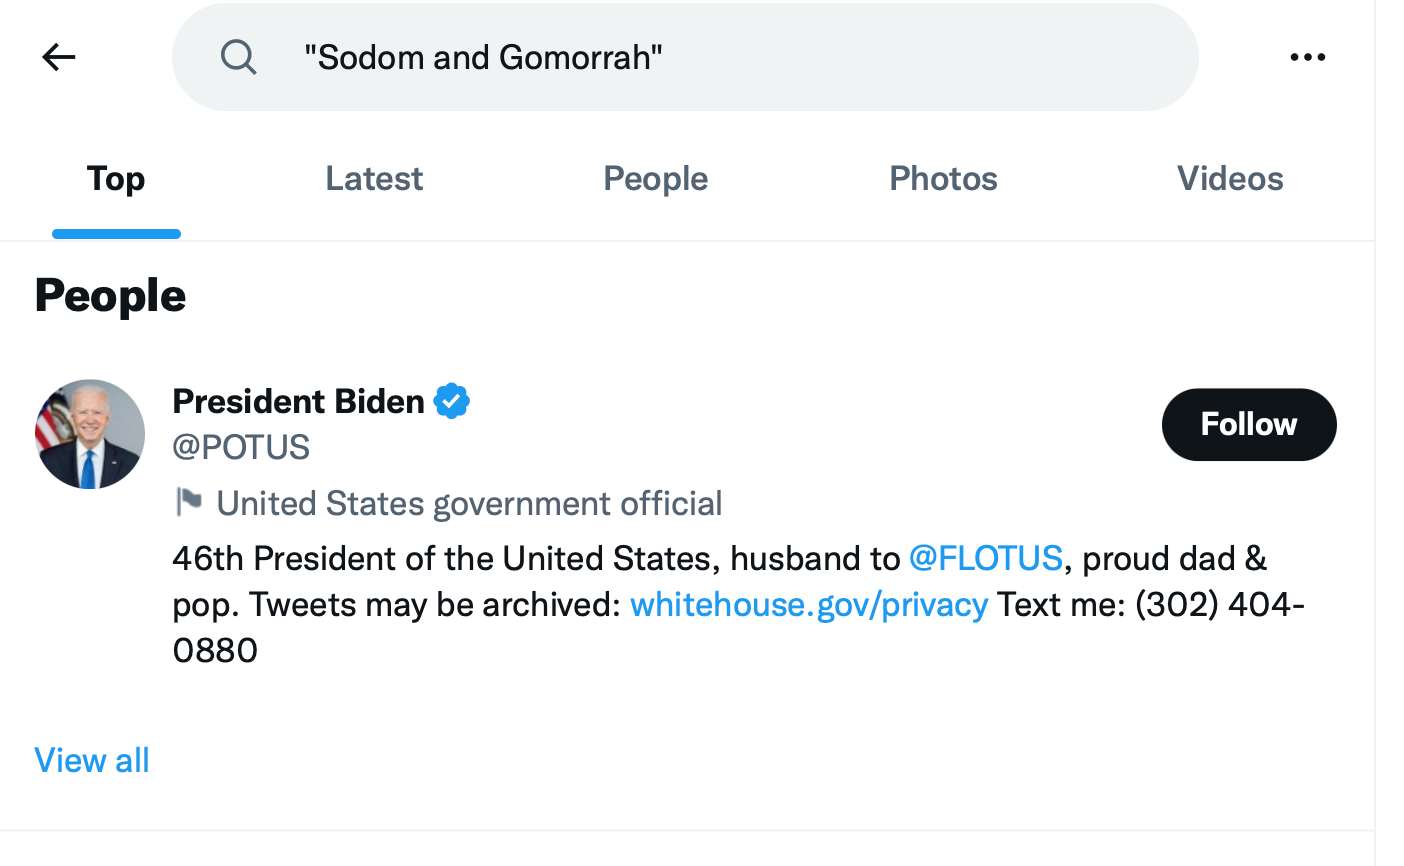
Task: Click the back arrow icon
Action: pyautogui.click(x=59, y=57)
